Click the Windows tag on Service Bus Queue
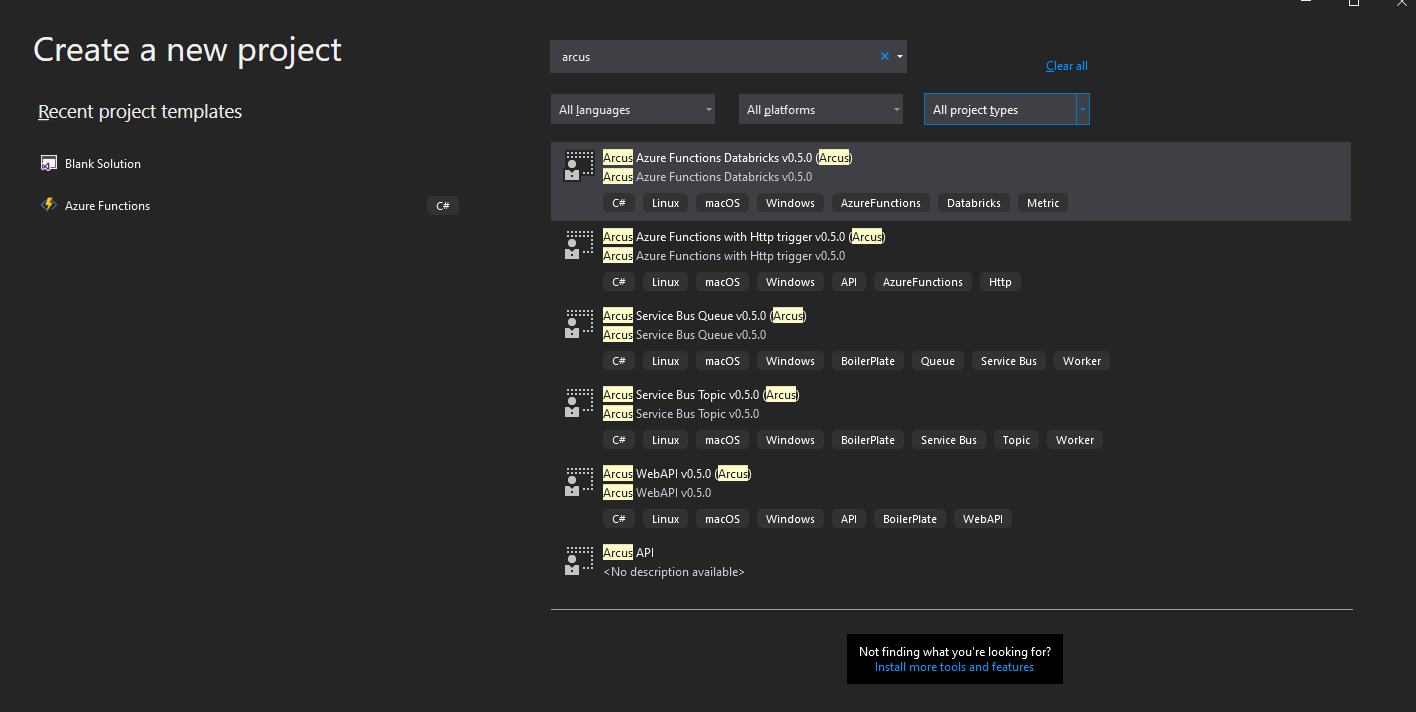The width and height of the screenshot is (1416, 712). [x=790, y=361]
